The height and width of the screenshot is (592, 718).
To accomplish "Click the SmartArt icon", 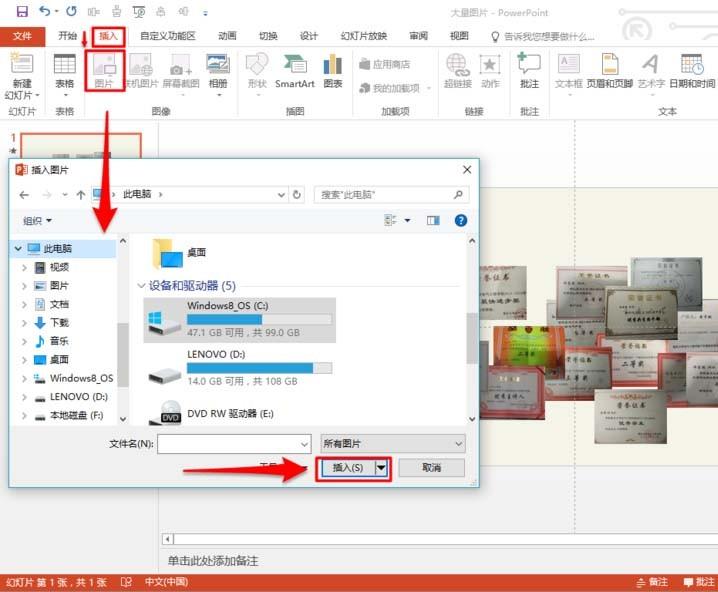I will point(294,70).
